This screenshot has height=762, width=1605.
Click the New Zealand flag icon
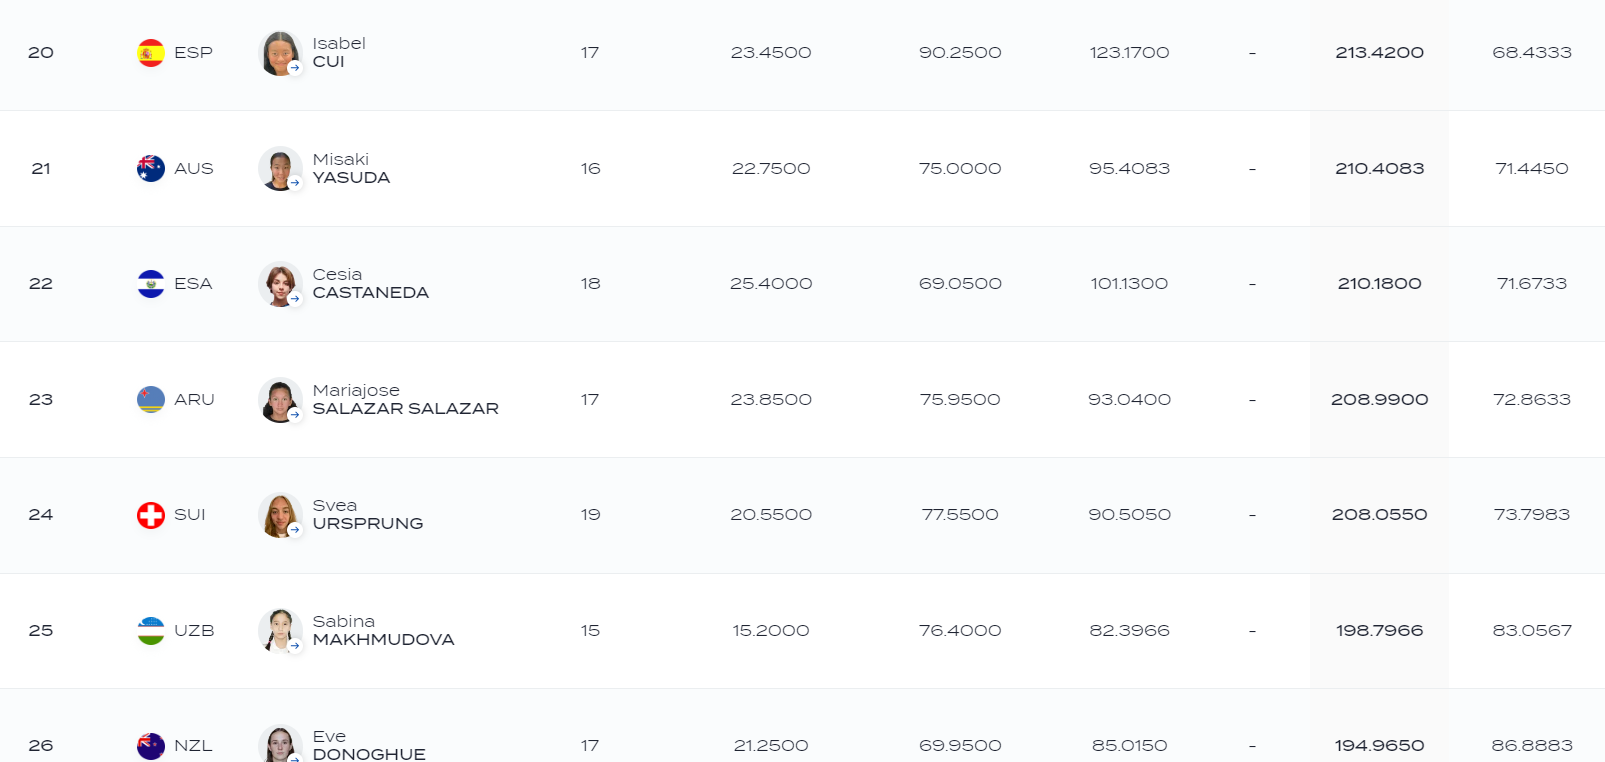tap(151, 746)
